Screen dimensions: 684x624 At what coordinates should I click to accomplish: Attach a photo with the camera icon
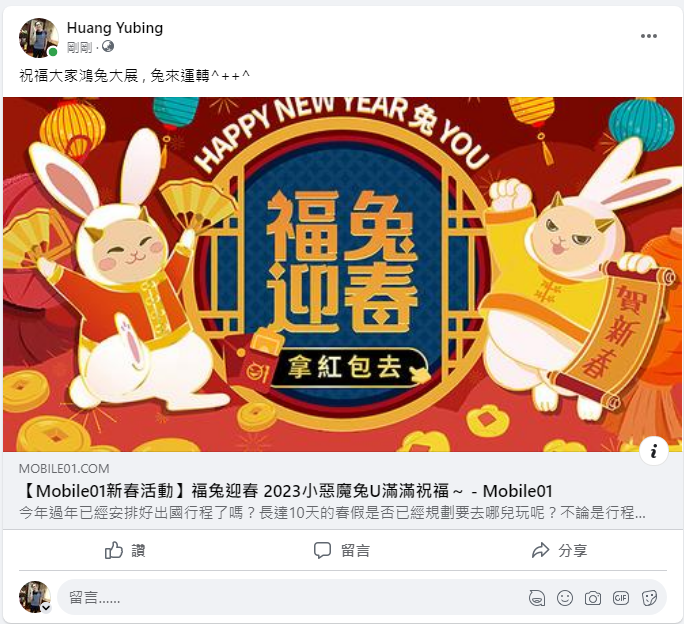593,598
